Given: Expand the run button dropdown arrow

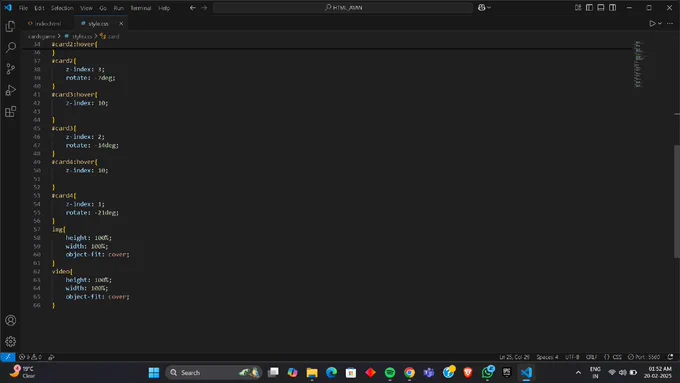Looking at the screenshot, I should point(660,23).
